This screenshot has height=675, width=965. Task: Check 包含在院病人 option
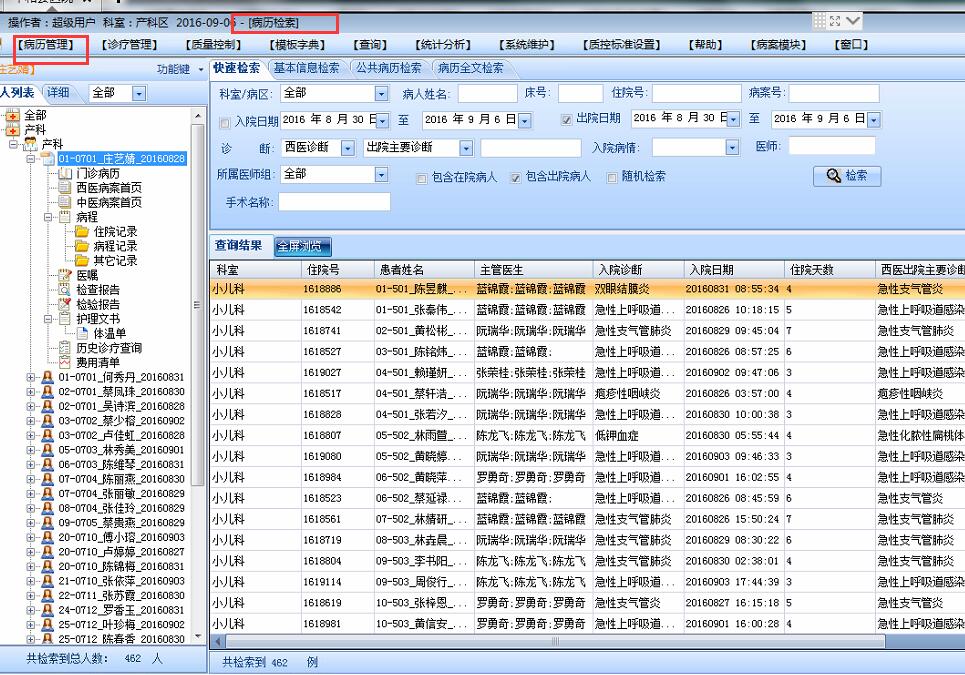click(422, 178)
